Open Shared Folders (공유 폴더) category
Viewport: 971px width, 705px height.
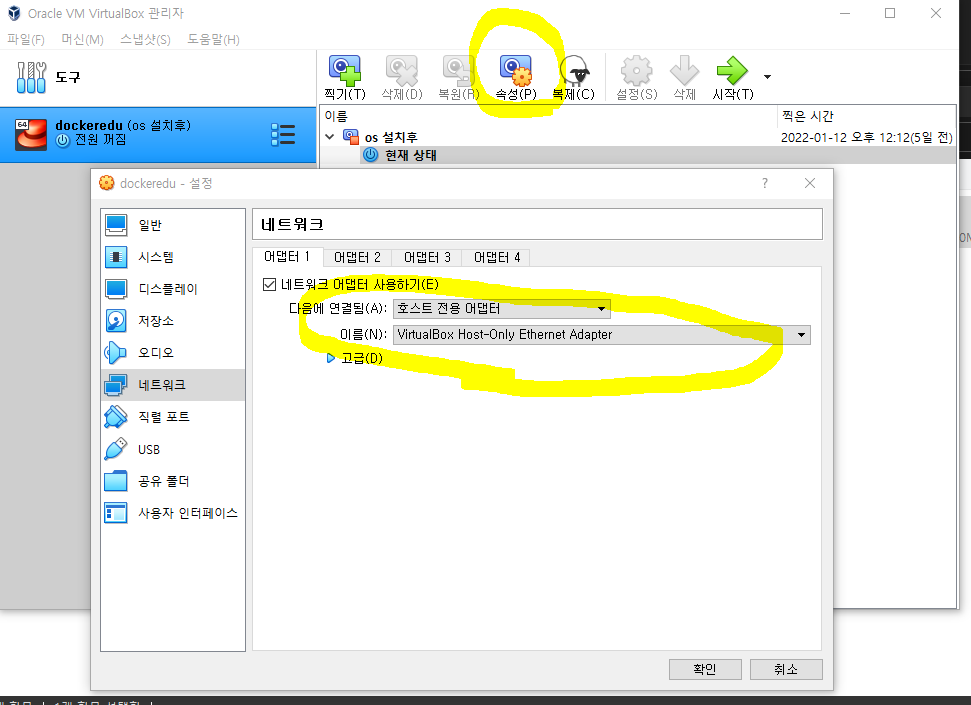[173, 481]
